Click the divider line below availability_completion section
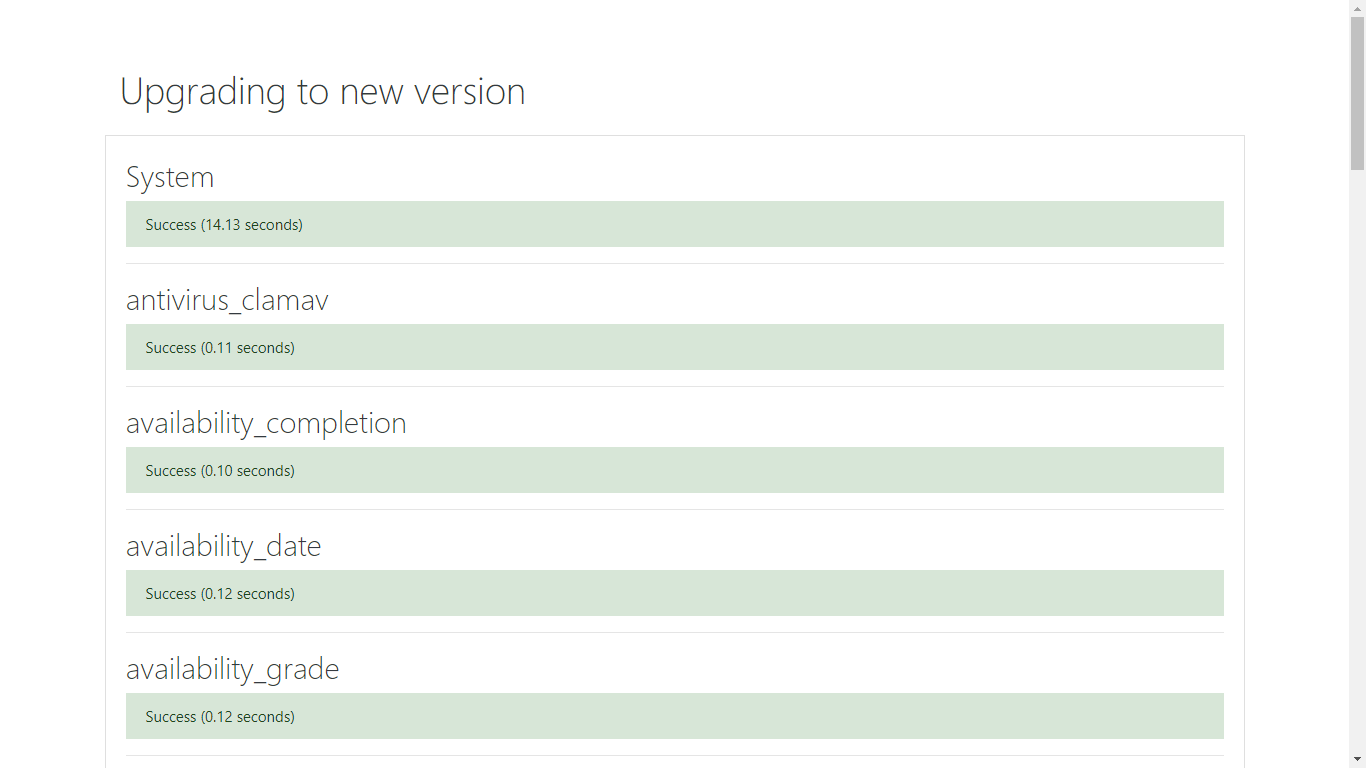This screenshot has height=768, width=1366. click(x=674, y=510)
